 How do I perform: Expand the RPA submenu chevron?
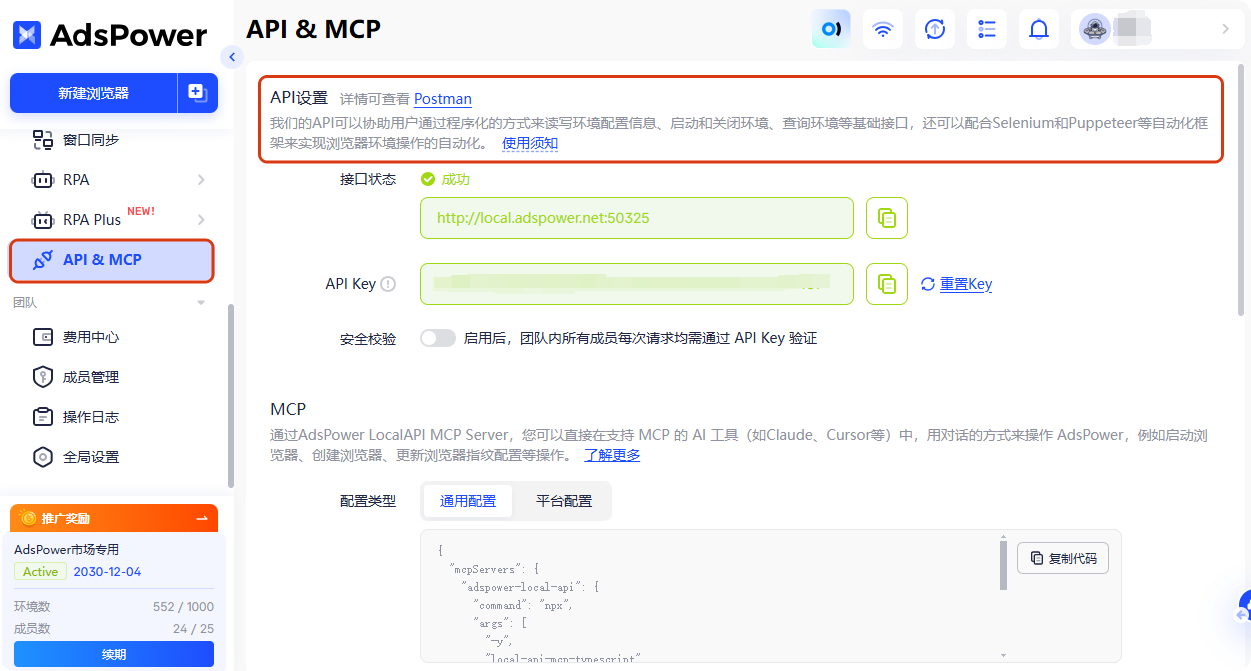(201, 180)
